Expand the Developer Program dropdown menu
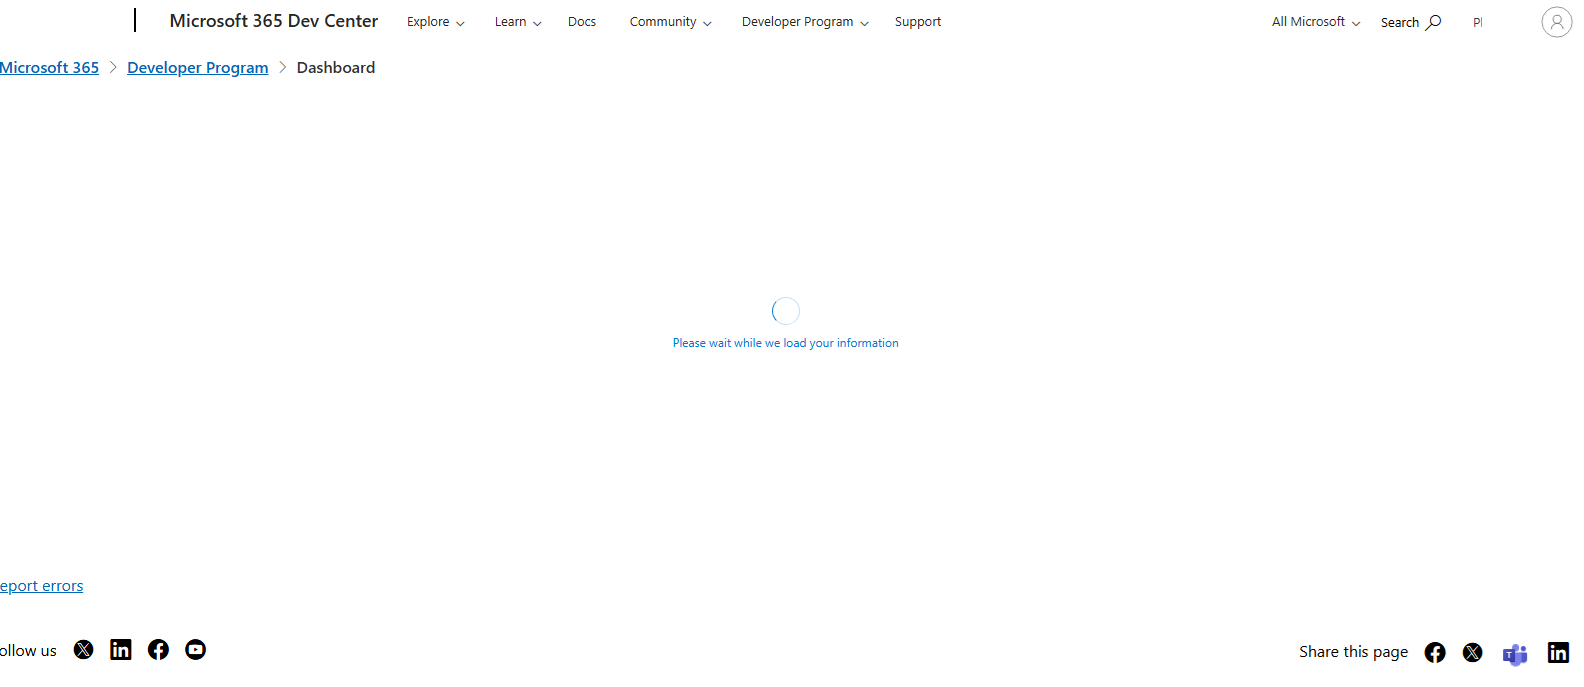 pyautogui.click(x=806, y=22)
